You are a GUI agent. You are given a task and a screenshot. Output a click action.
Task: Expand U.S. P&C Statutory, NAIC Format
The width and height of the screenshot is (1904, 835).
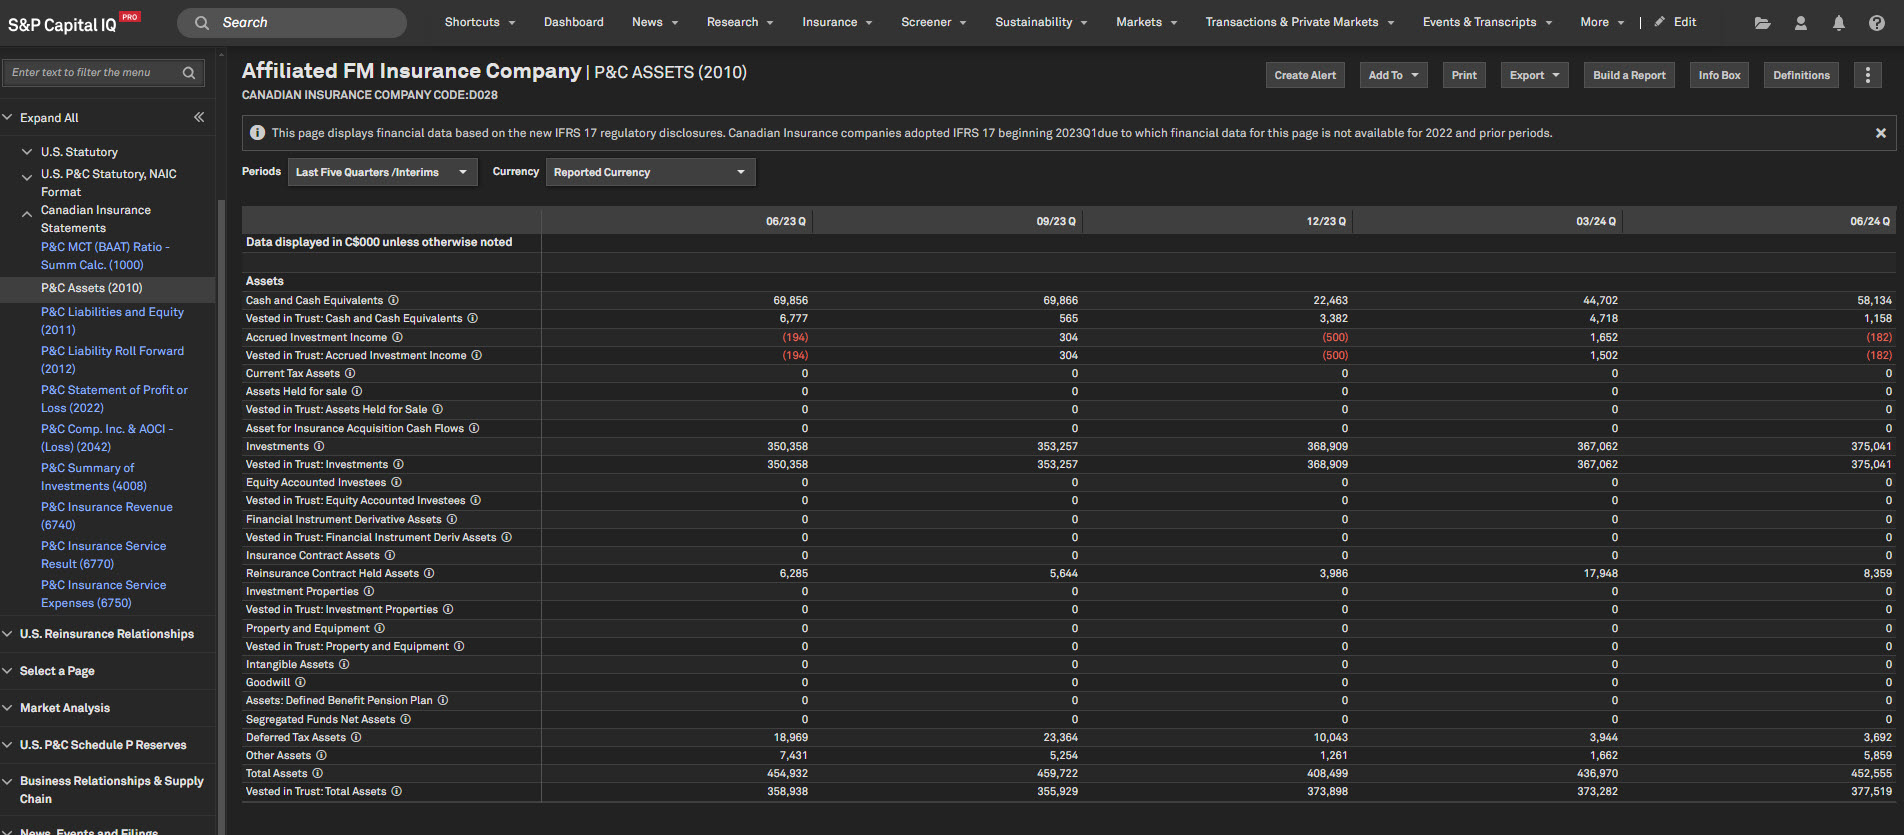(27, 177)
